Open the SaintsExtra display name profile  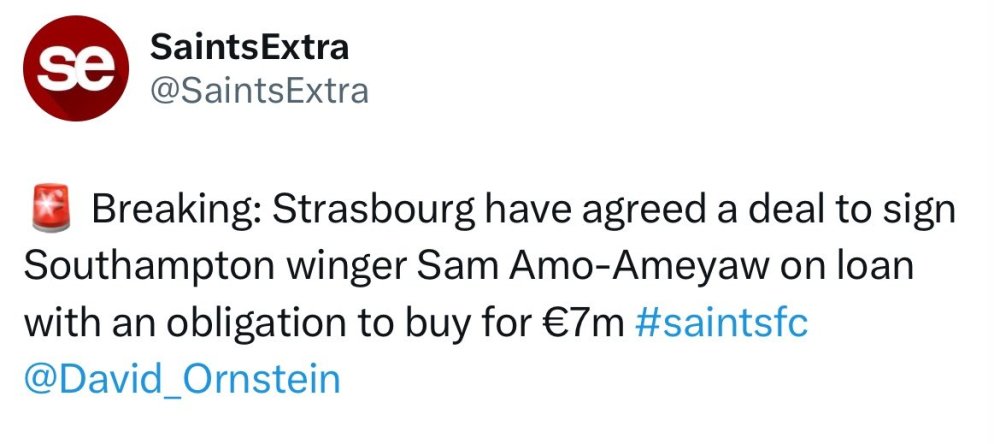tap(249, 46)
